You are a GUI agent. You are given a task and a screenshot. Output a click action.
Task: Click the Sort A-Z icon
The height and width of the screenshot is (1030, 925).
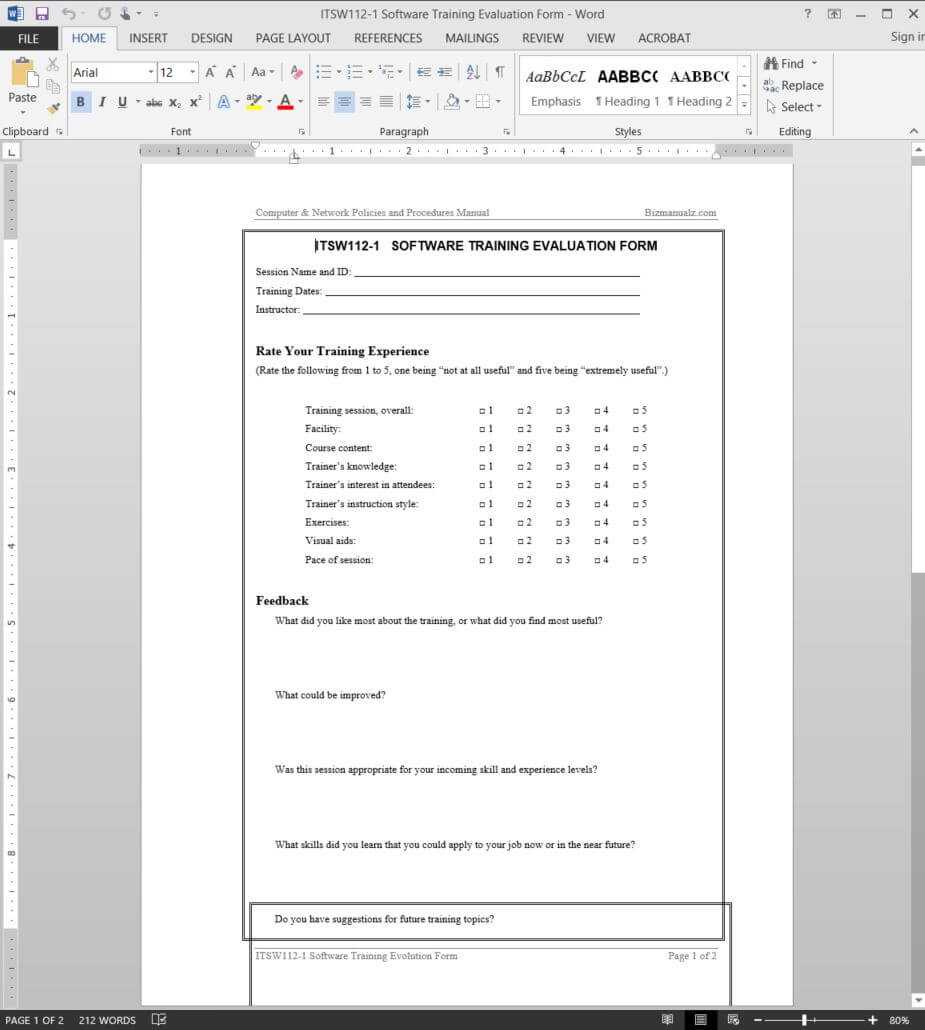(473, 72)
